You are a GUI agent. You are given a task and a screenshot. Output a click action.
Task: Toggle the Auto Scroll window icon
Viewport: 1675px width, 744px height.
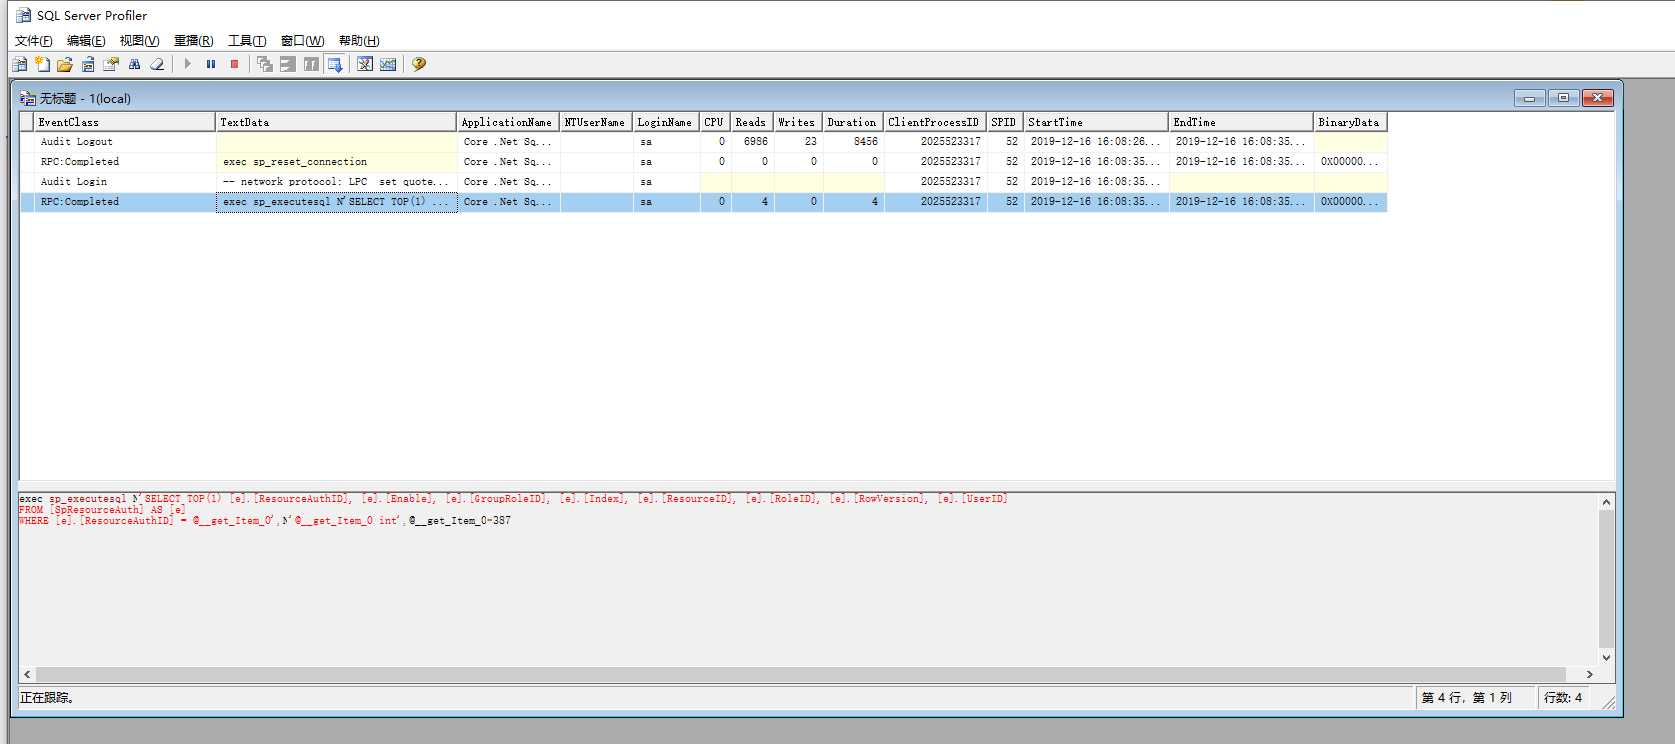335,64
